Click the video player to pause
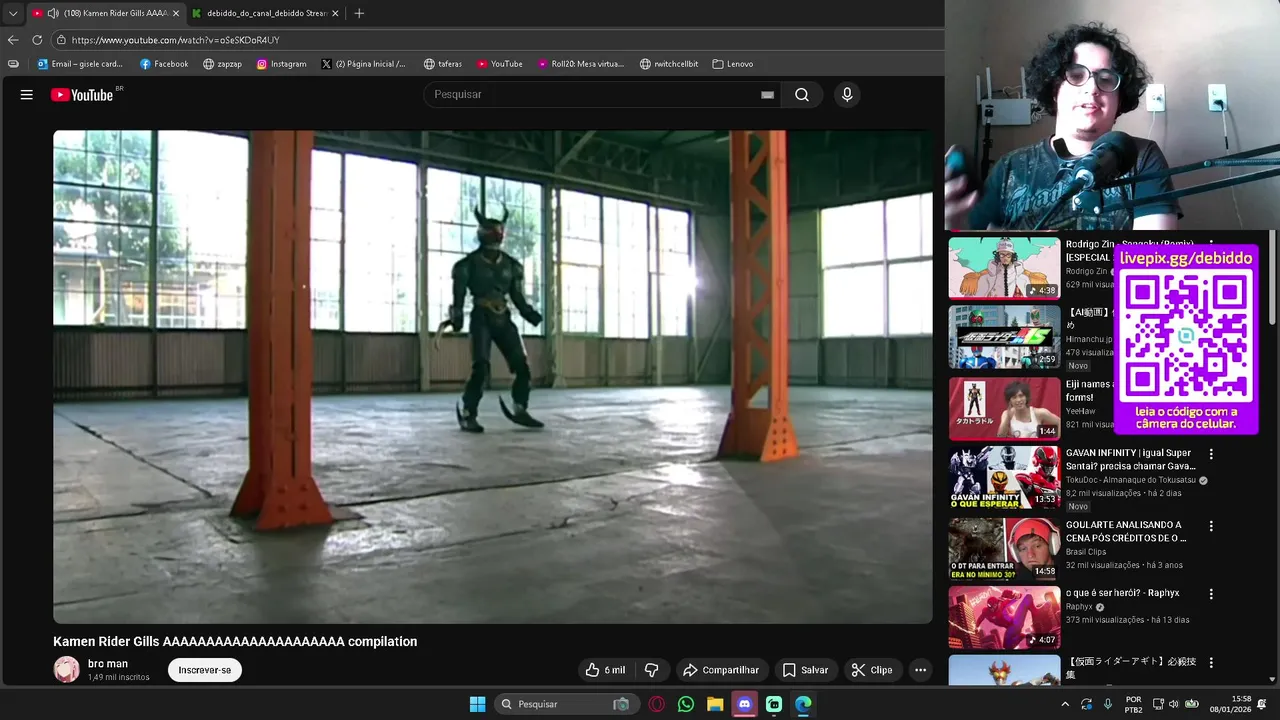This screenshot has width=1280, height=720. [x=493, y=377]
